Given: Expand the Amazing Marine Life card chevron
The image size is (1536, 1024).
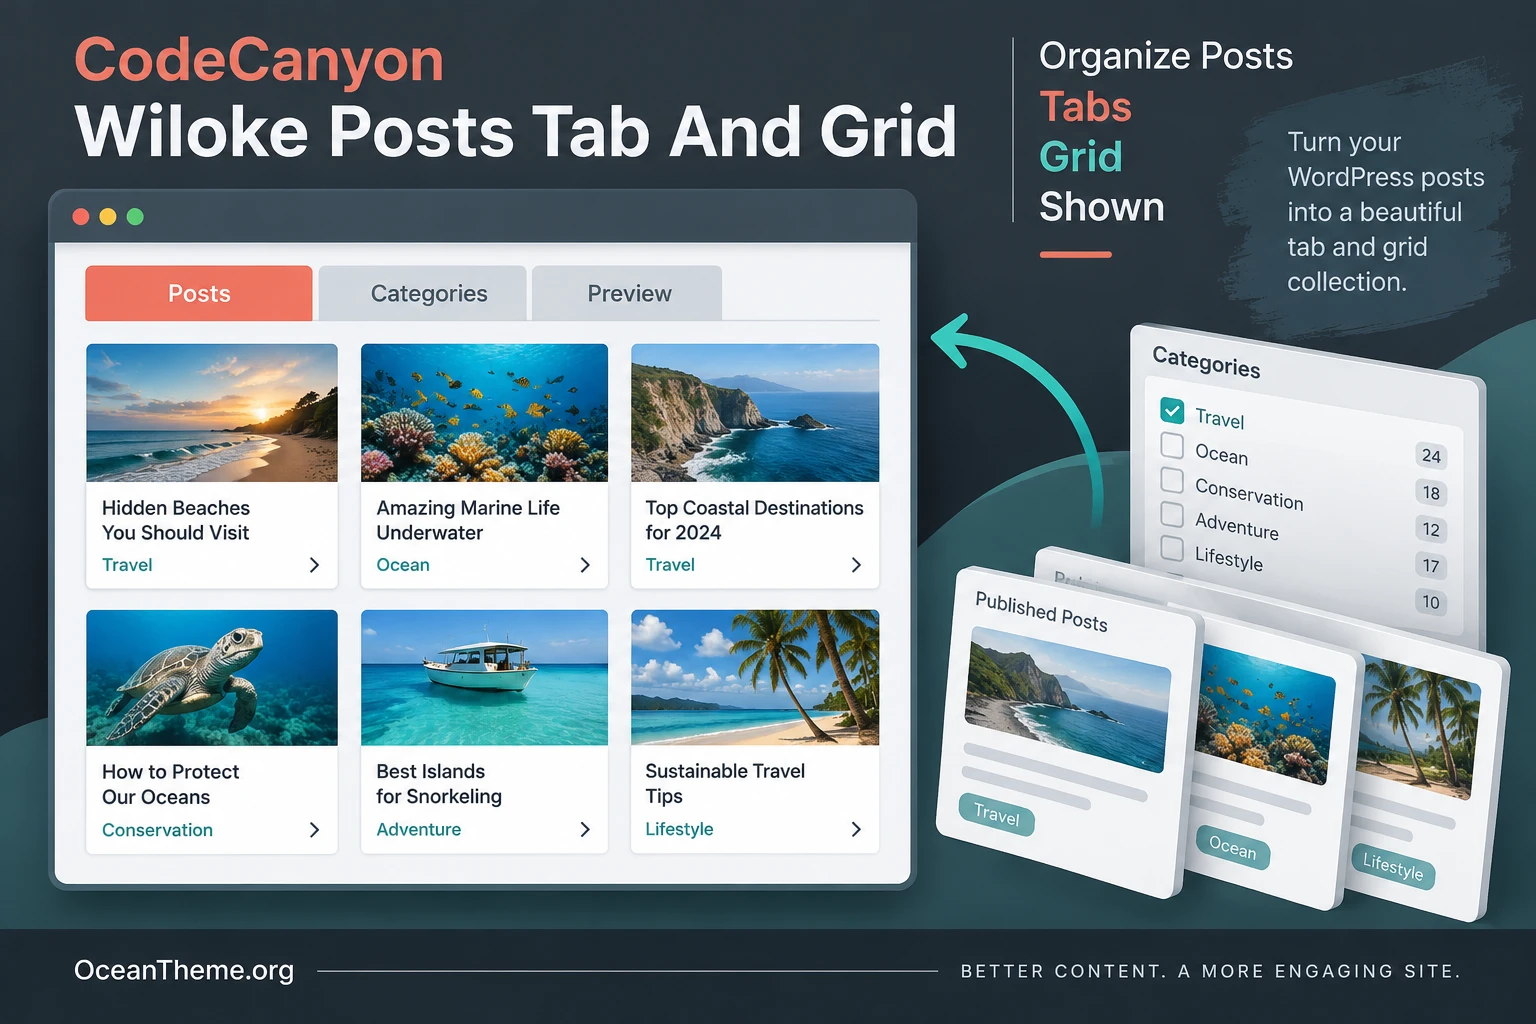Looking at the screenshot, I should 585,565.
